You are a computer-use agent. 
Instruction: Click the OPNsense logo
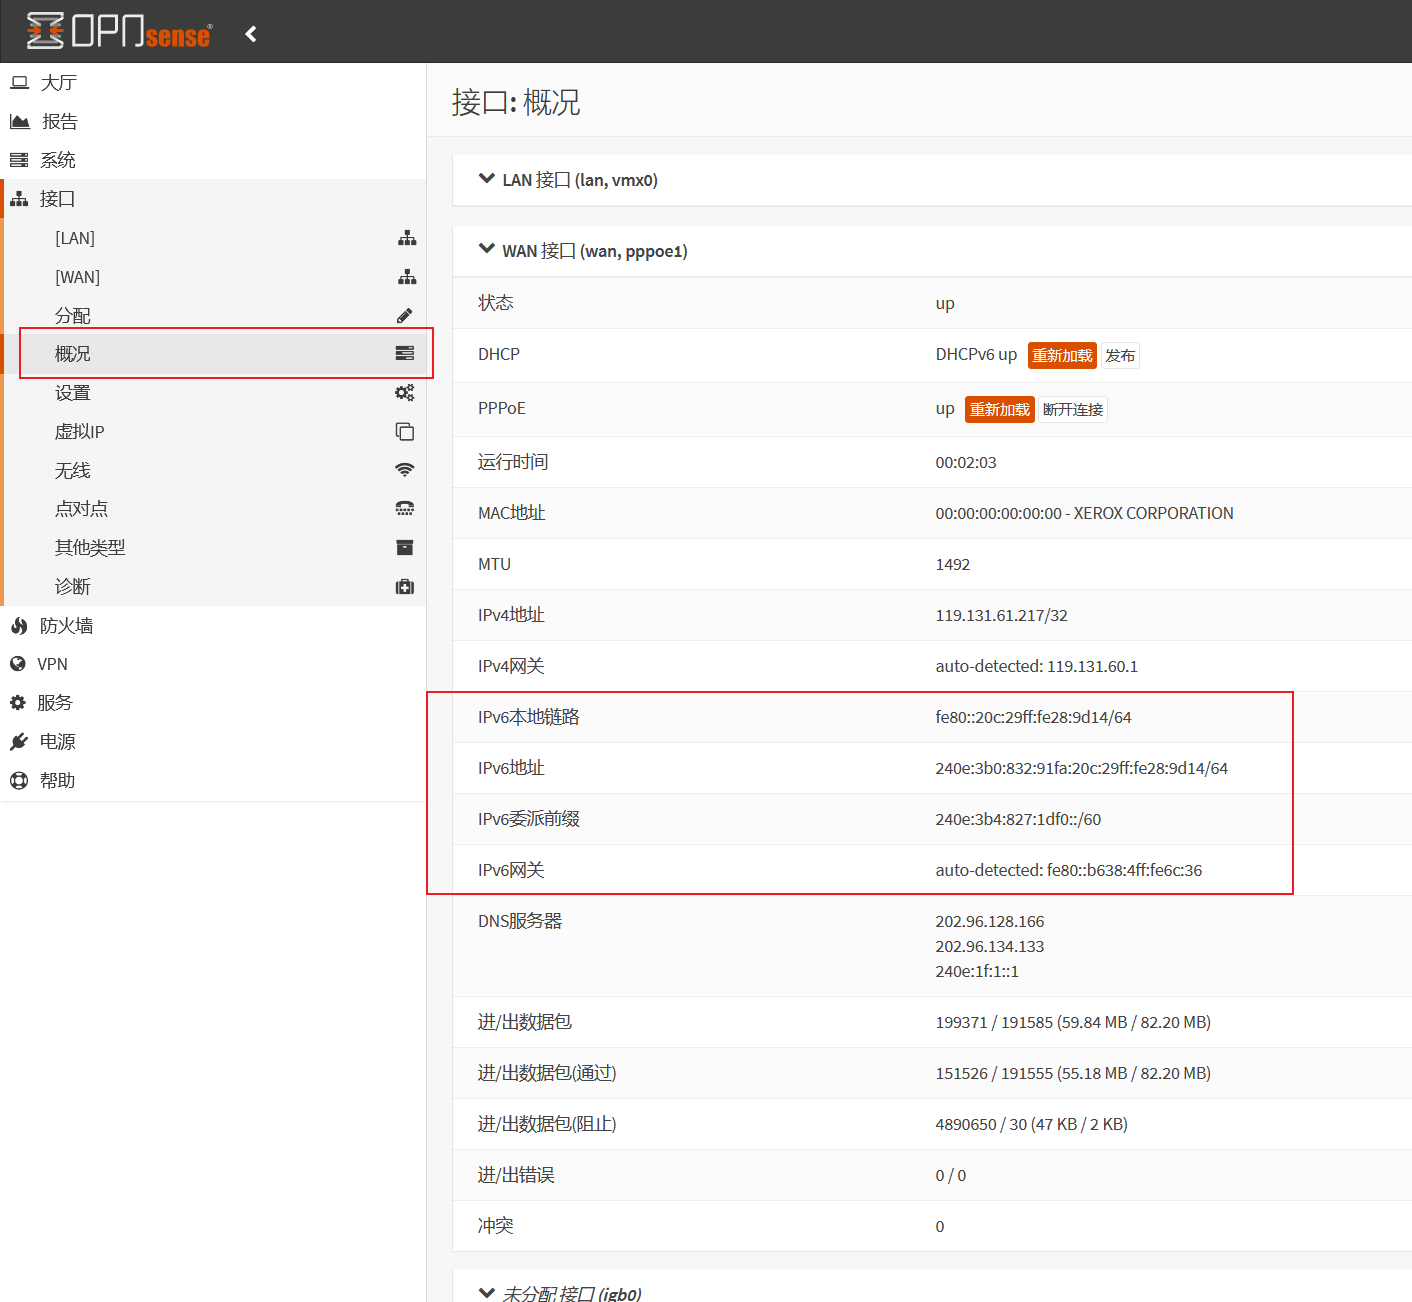(x=119, y=31)
